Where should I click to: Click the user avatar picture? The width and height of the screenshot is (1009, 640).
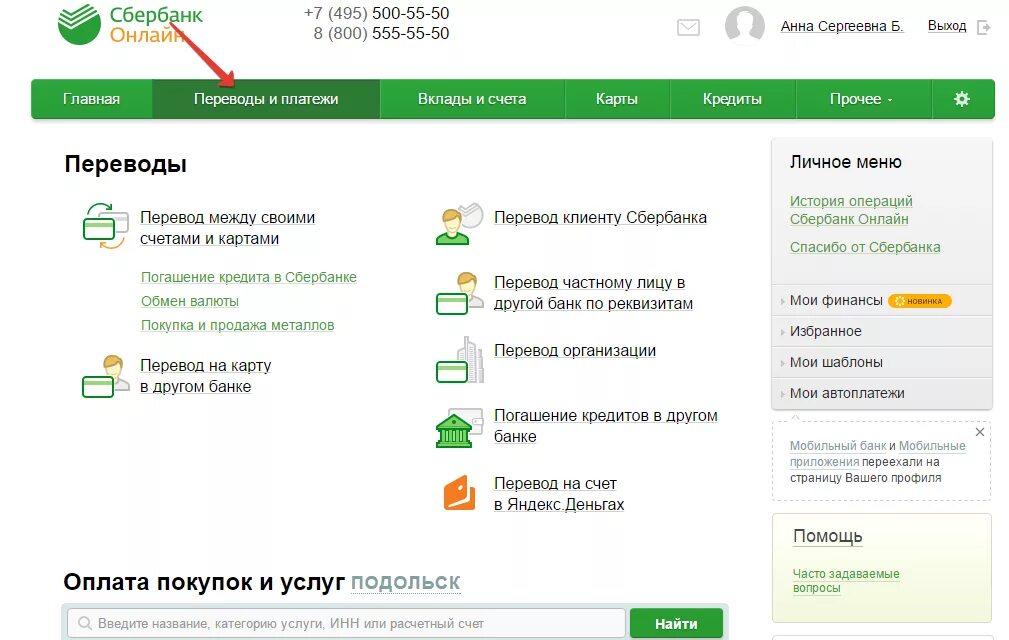[x=745, y=26]
